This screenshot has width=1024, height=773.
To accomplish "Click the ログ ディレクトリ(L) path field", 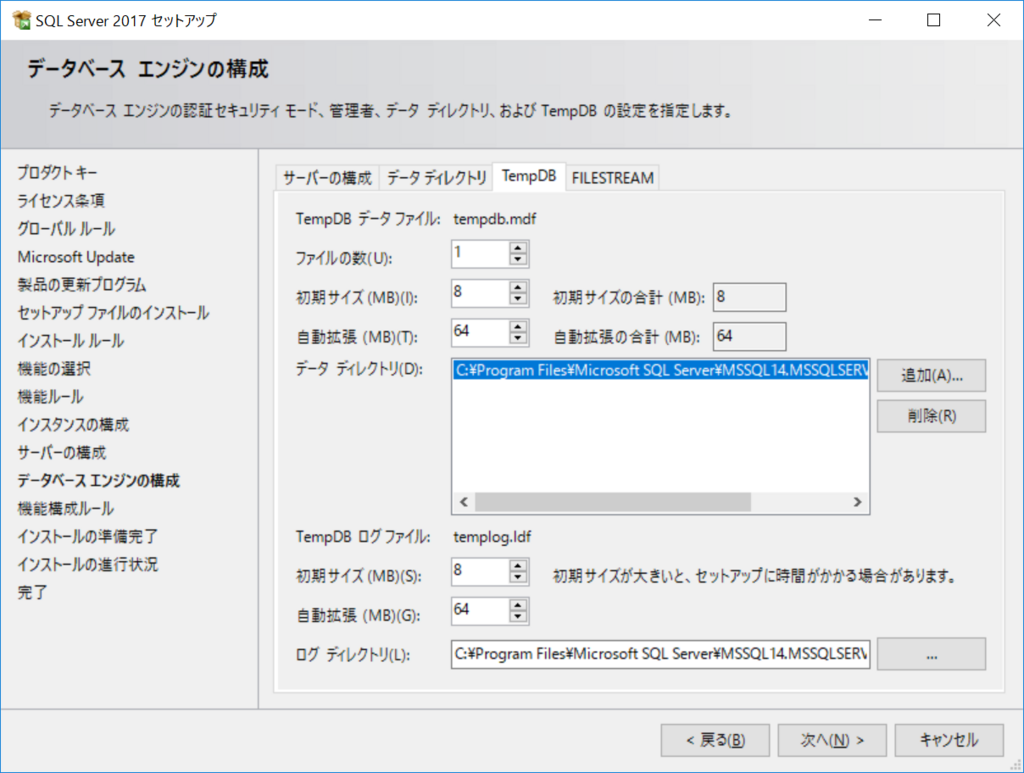I will [660, 654].
